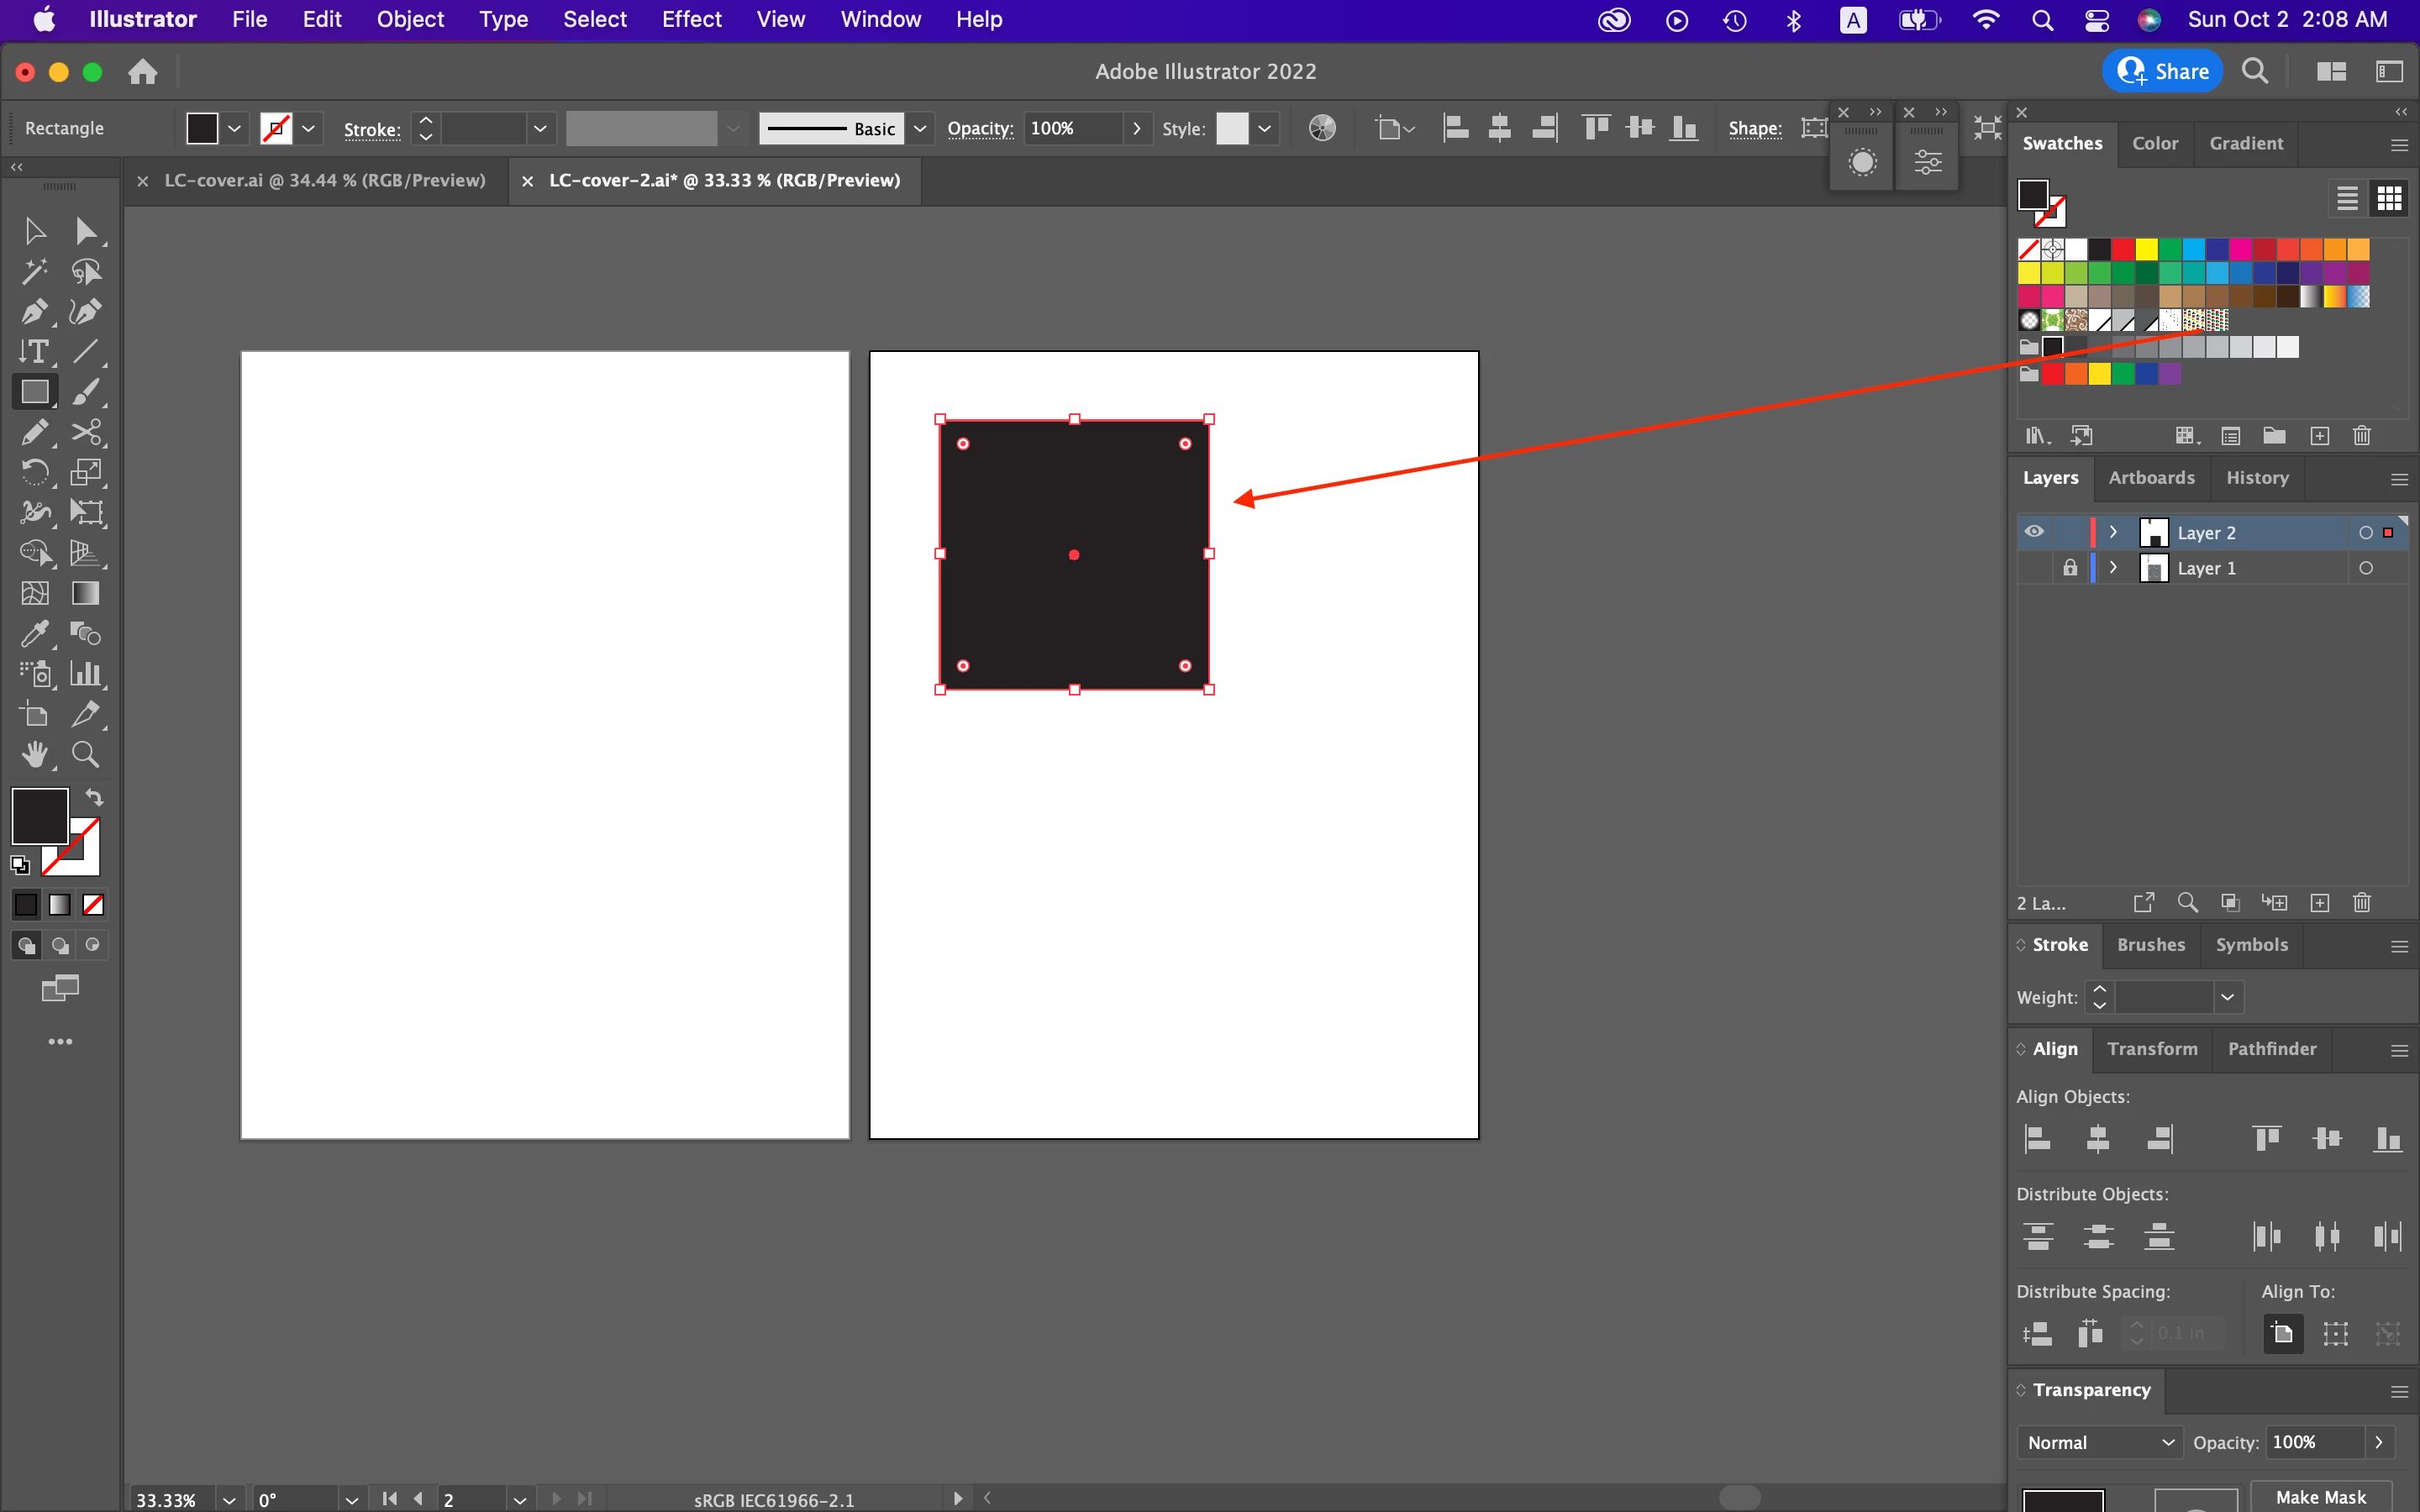Screen dimensions: 2420x1512
Task: Click the Hand tool
Action: coord(34,755)
